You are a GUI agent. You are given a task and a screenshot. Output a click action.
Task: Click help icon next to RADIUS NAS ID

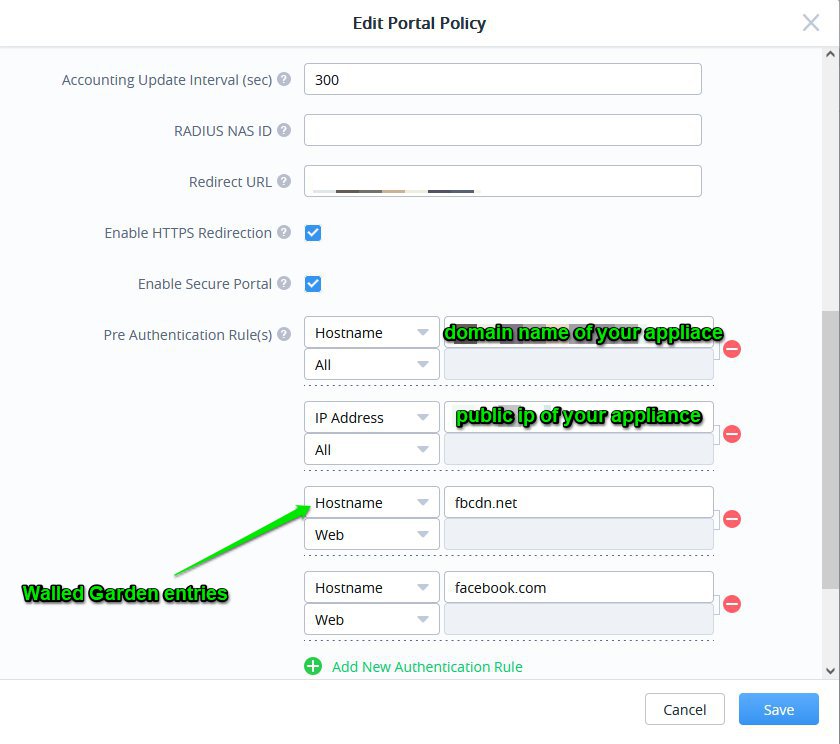coord(284,130)
